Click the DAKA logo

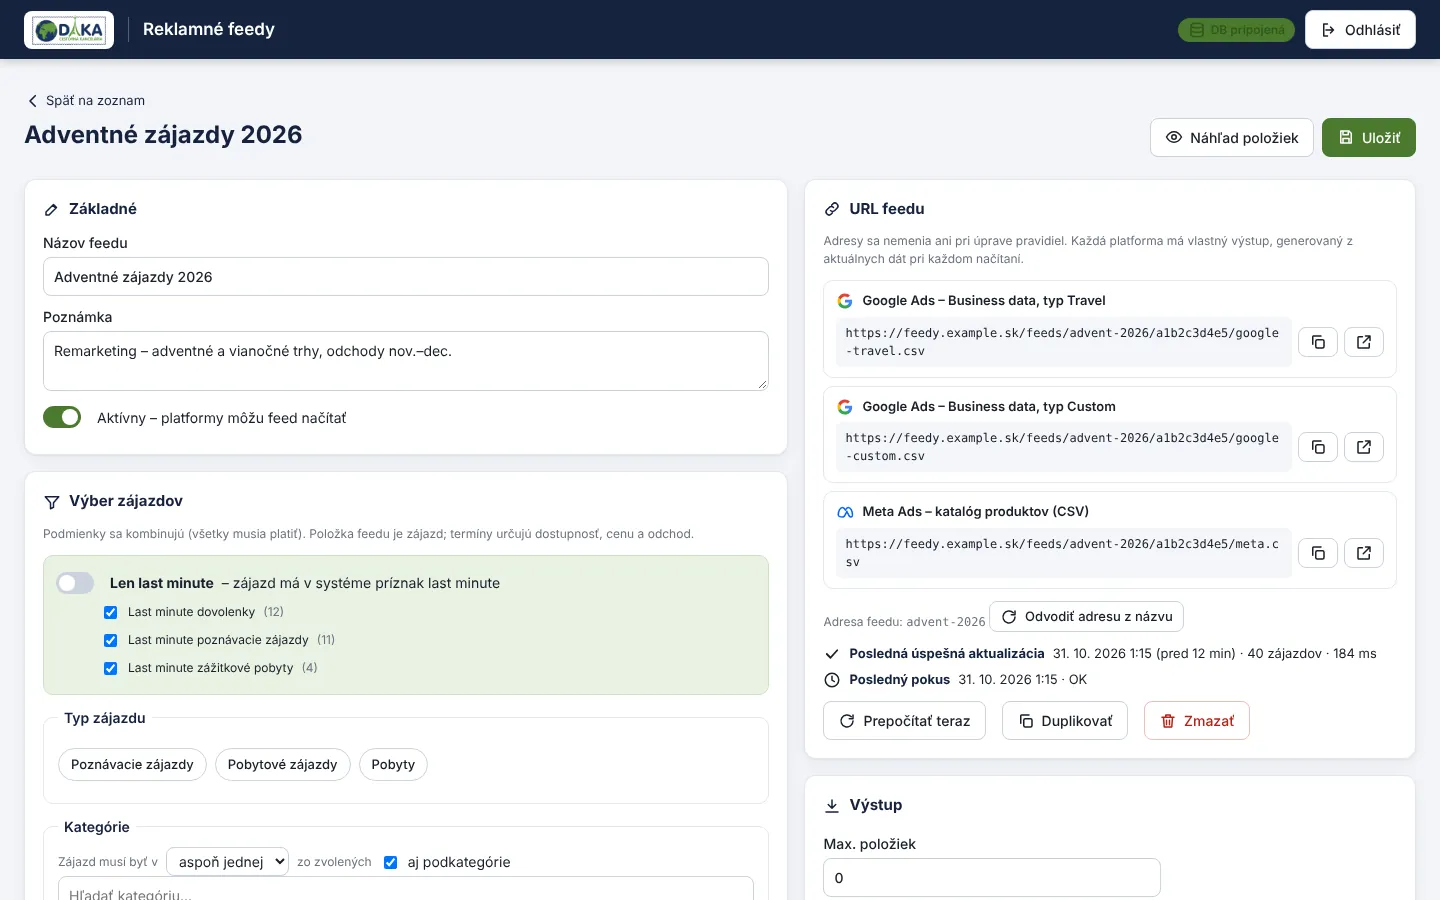click(x=69, y=30)
